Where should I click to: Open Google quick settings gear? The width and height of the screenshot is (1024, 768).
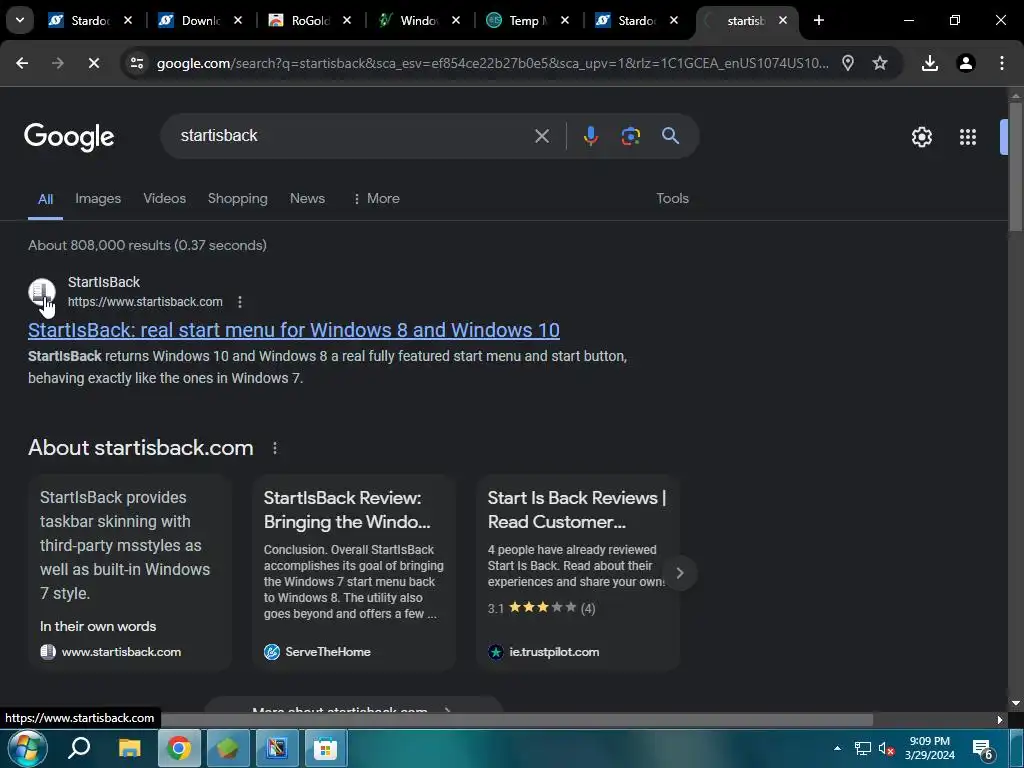(x=921, y=136)
